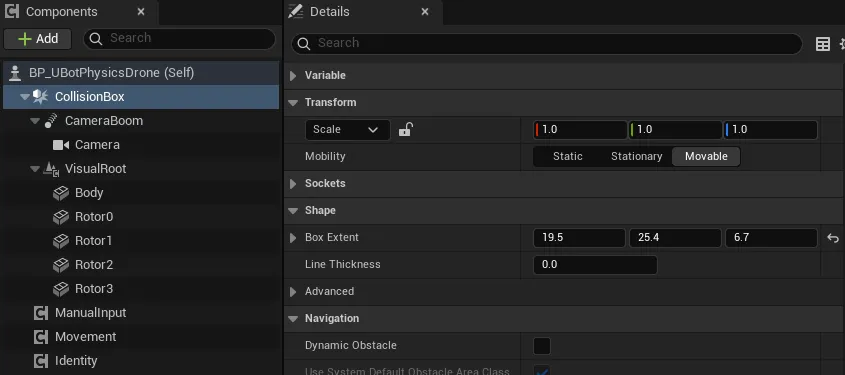Select BP_UBotPhysicsDrone (Self) root row
The width and height of the screenshot is (845, 375).
pos(141,73)
